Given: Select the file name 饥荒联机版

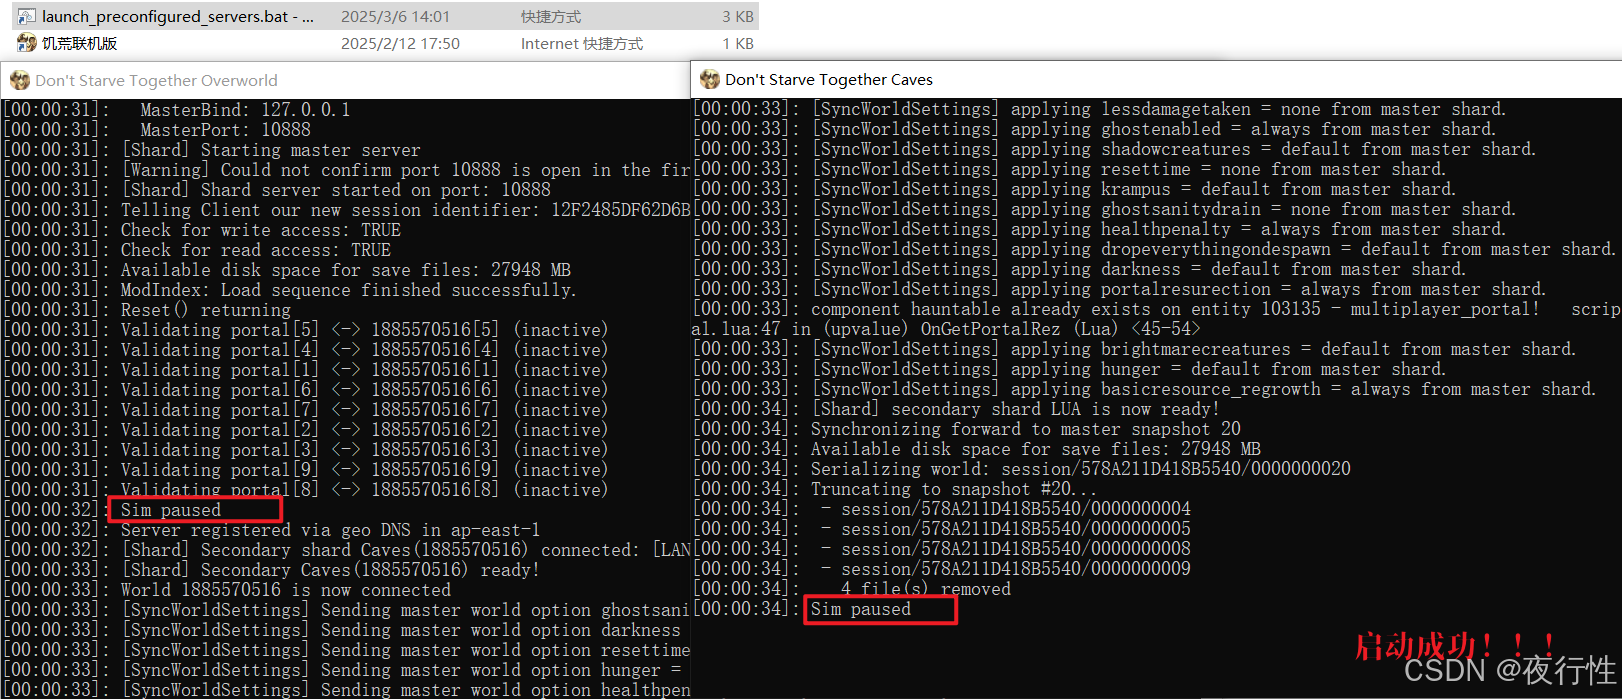Looking at the screenshot, I should coord(80,43).
